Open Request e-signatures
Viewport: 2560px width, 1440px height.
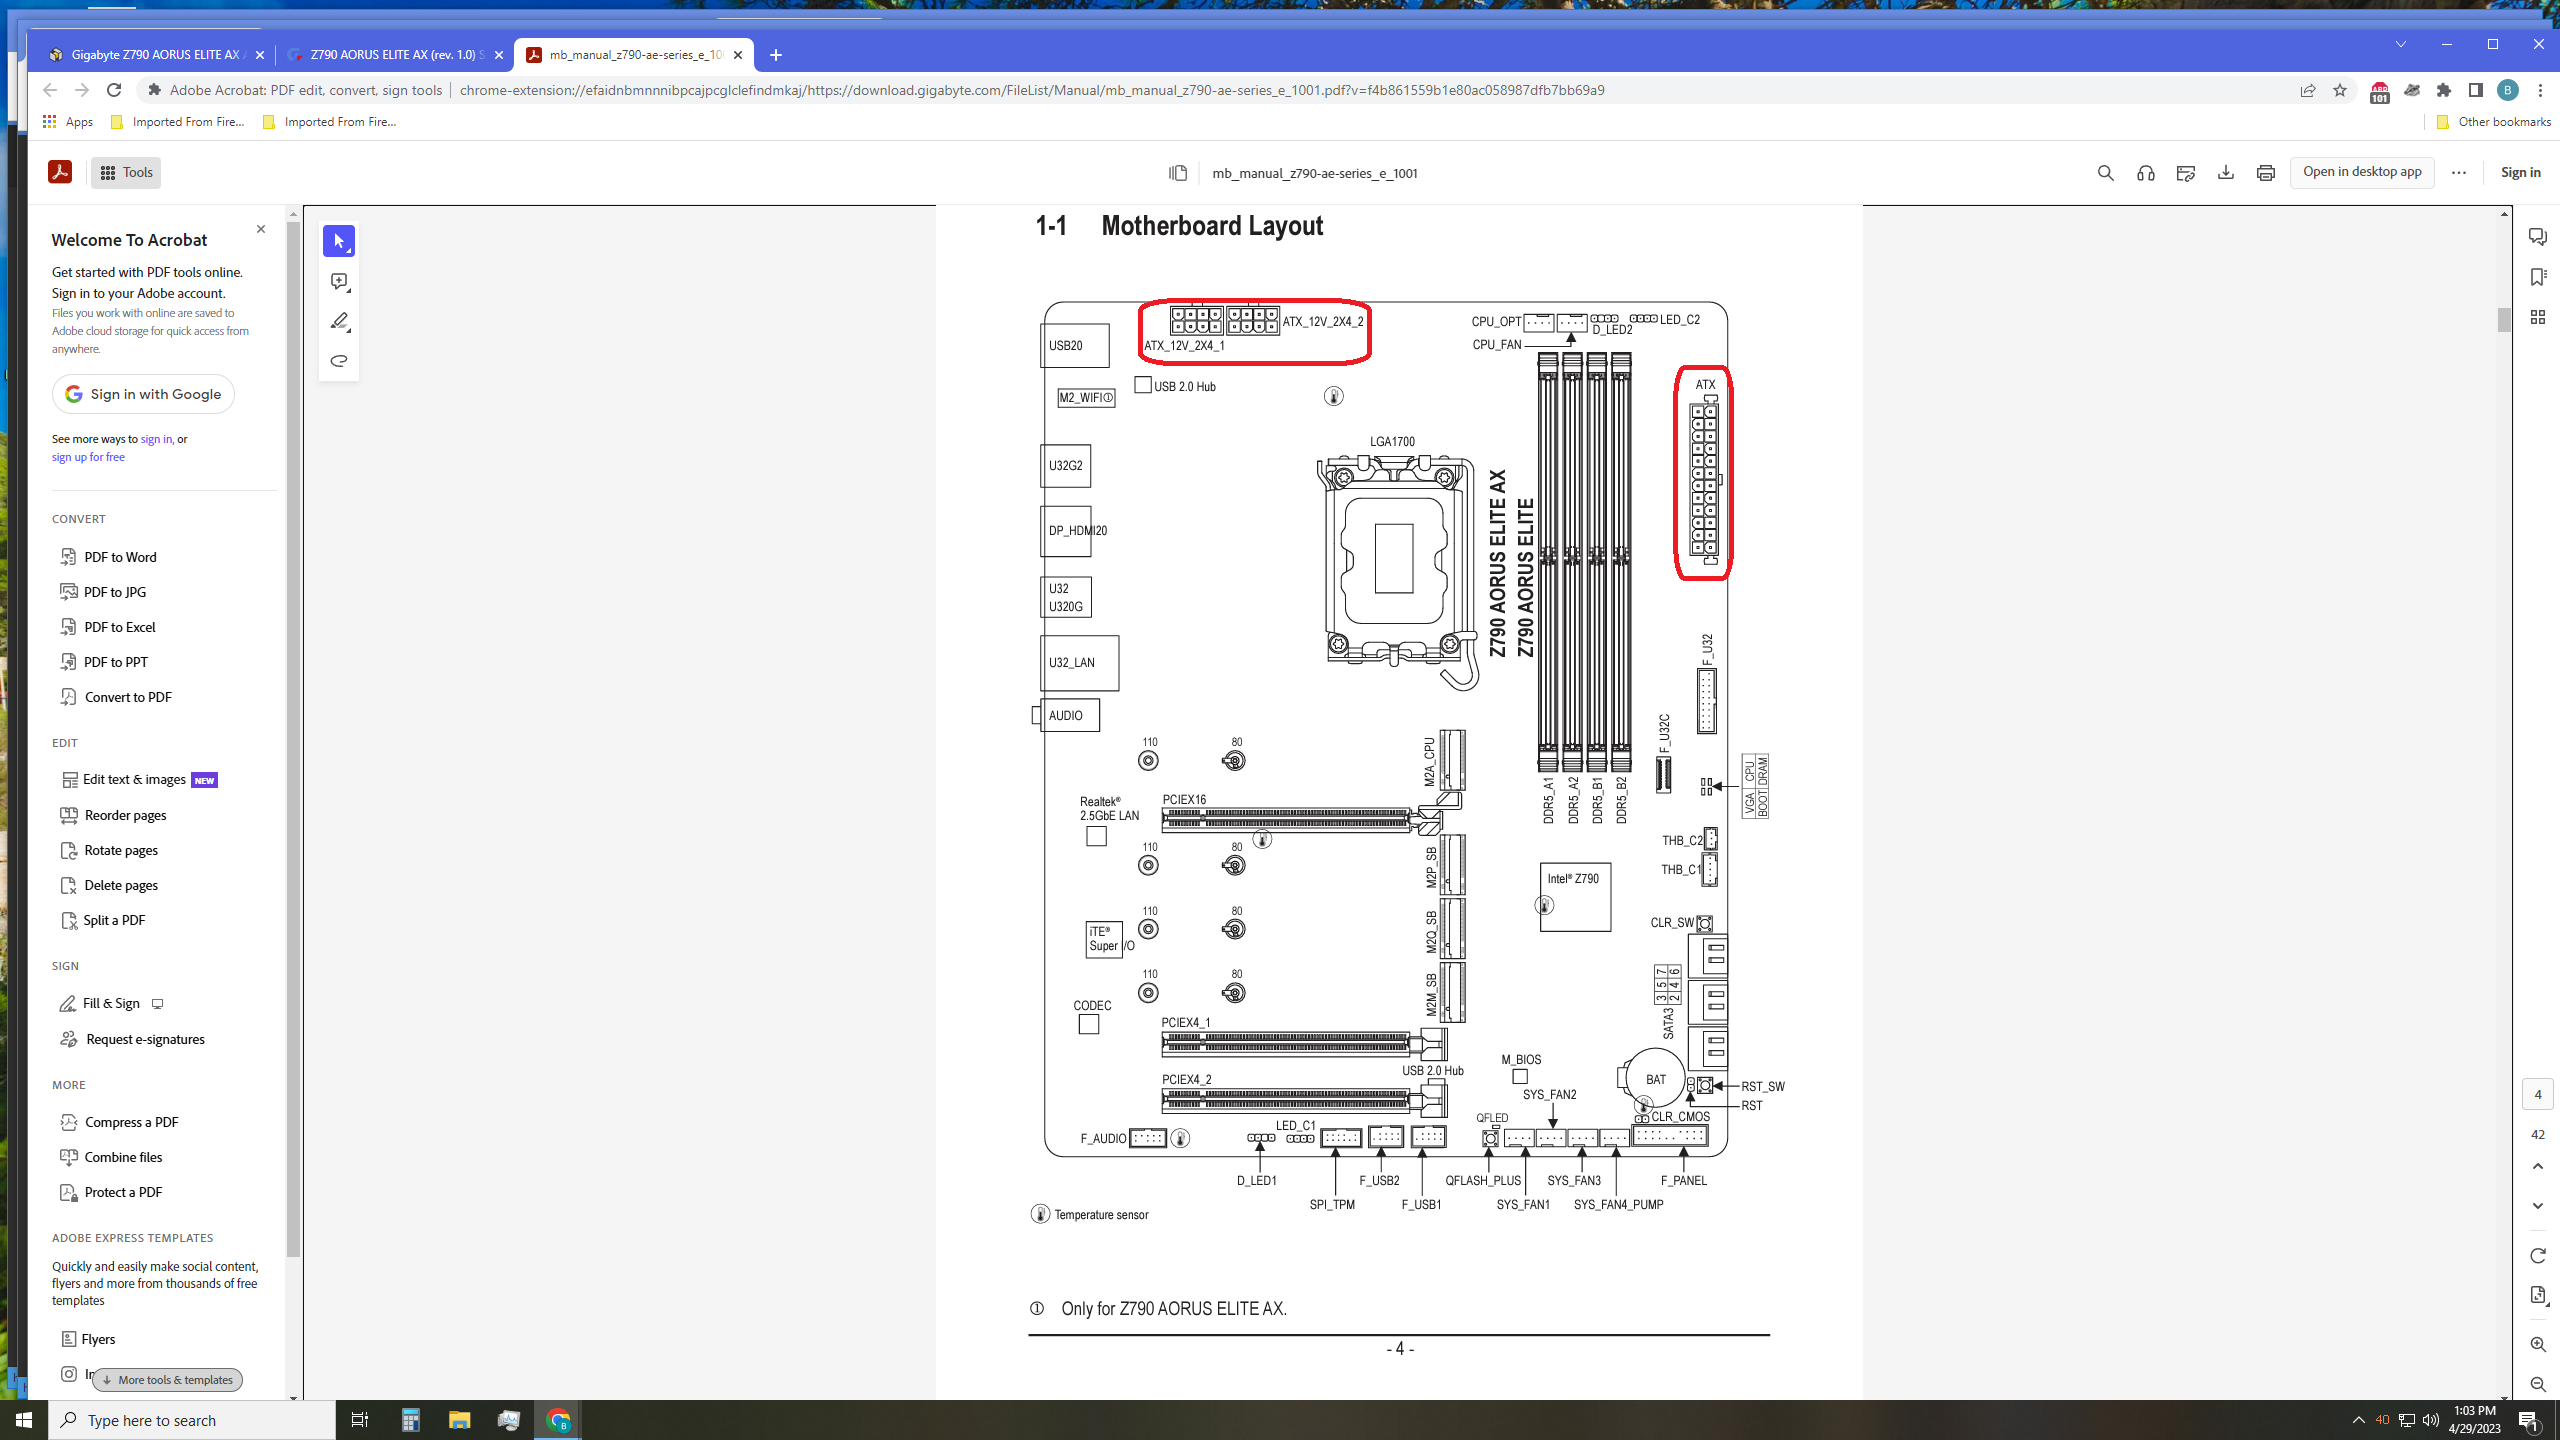132,1039
